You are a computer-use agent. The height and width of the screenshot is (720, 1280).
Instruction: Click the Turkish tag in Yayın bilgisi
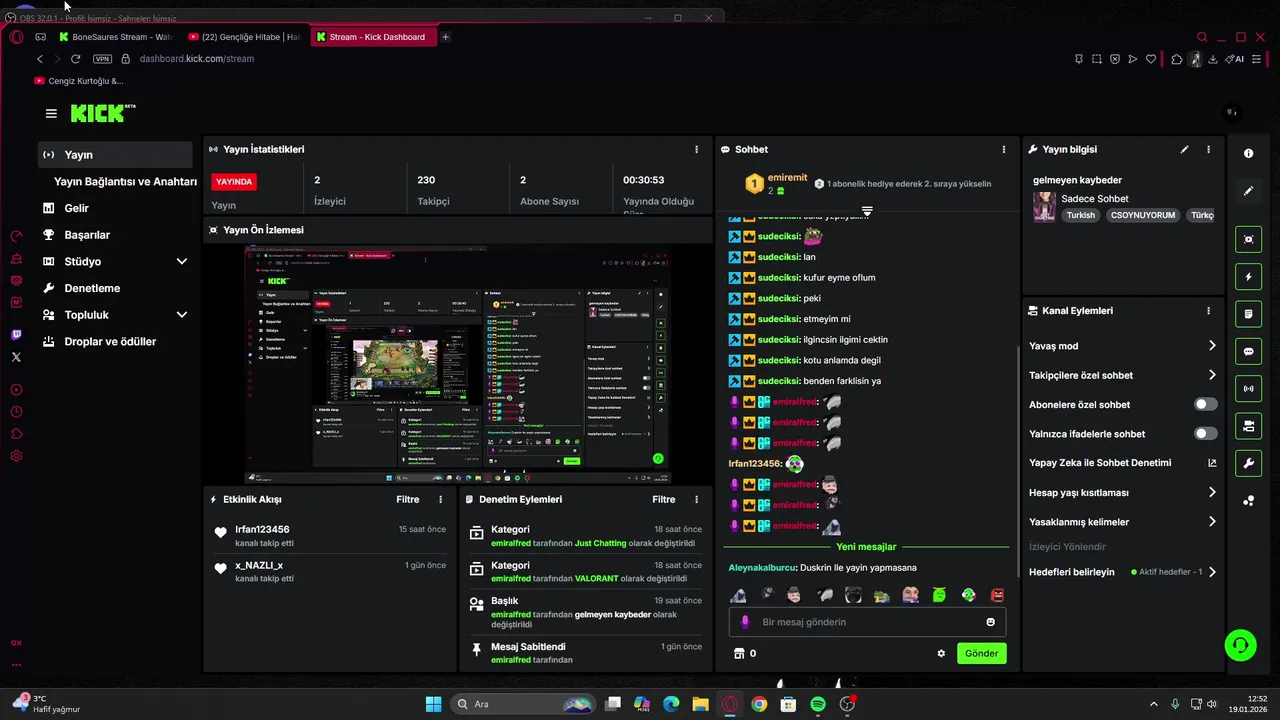pos(1080,215)
